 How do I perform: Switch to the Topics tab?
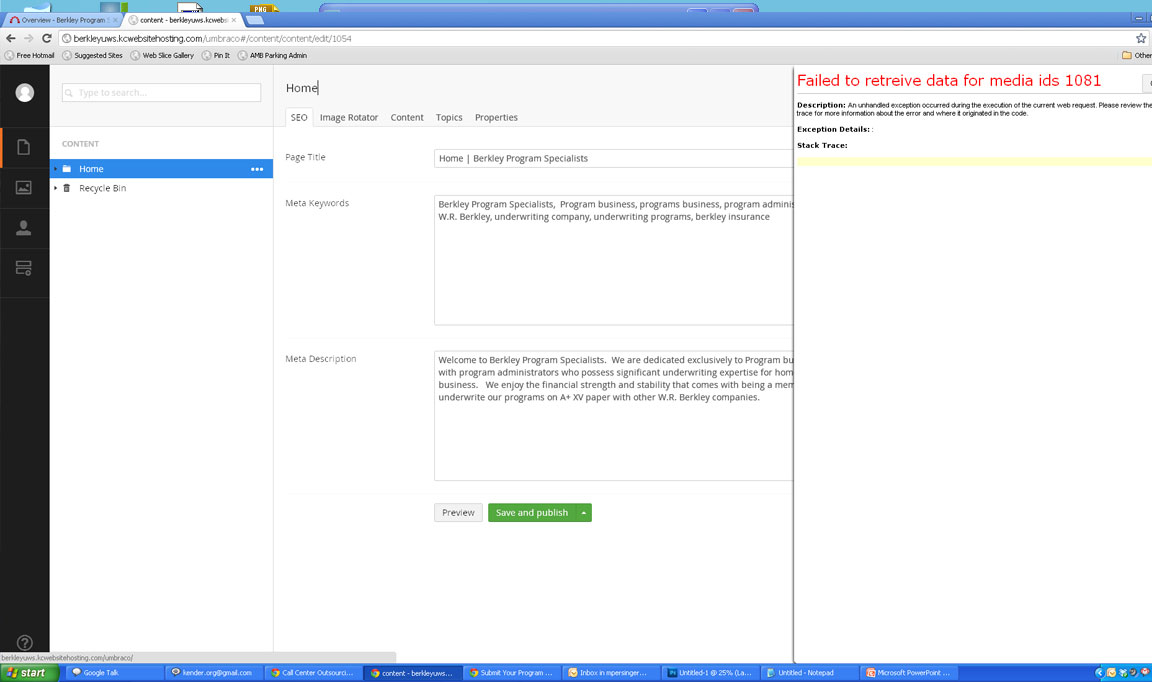(x=449, y=118)
